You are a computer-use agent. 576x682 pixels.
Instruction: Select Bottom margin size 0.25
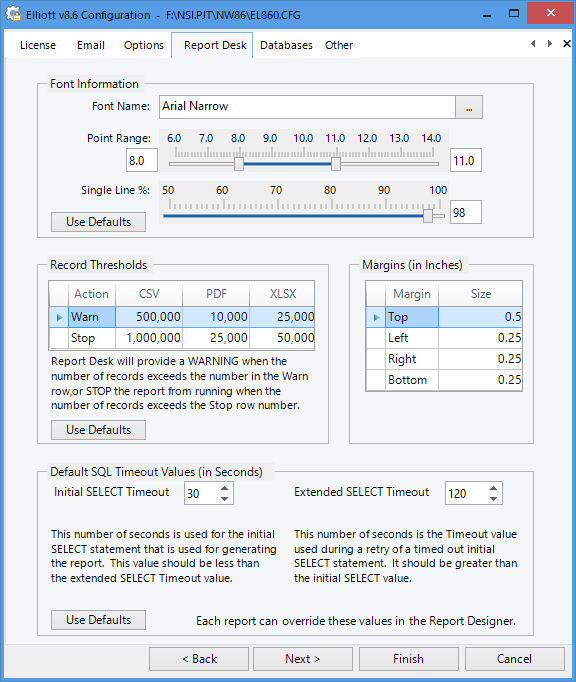pyautogui.click(x=480, y=380)
